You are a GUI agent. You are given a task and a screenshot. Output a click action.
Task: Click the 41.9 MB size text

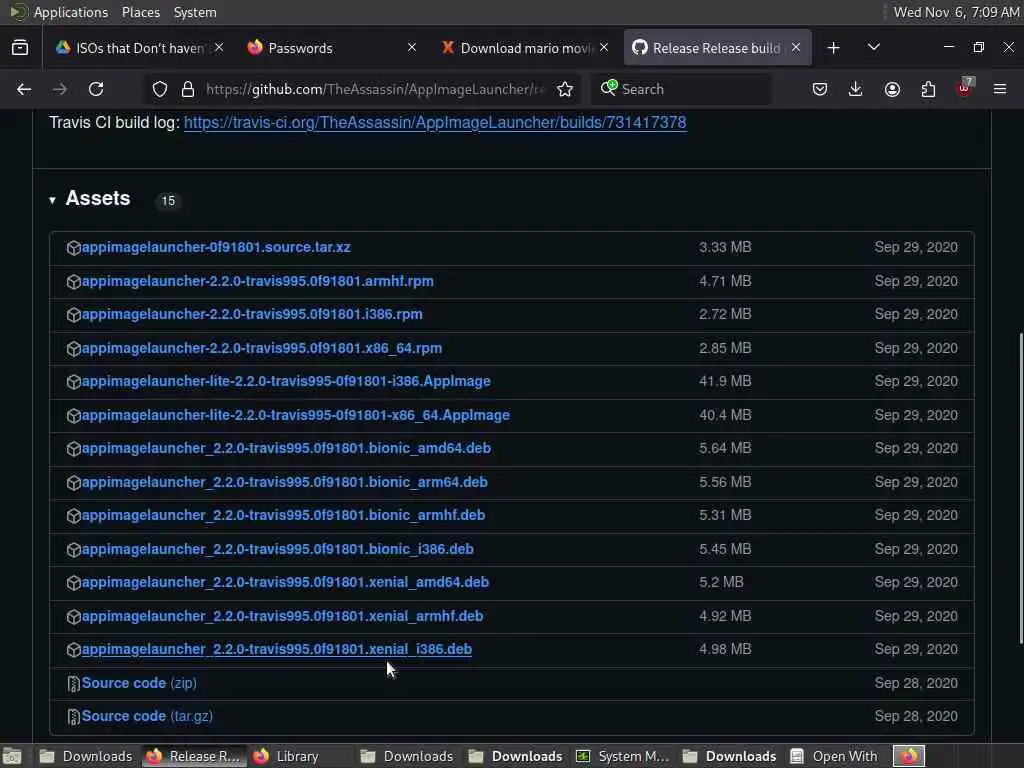click(725, 381)
